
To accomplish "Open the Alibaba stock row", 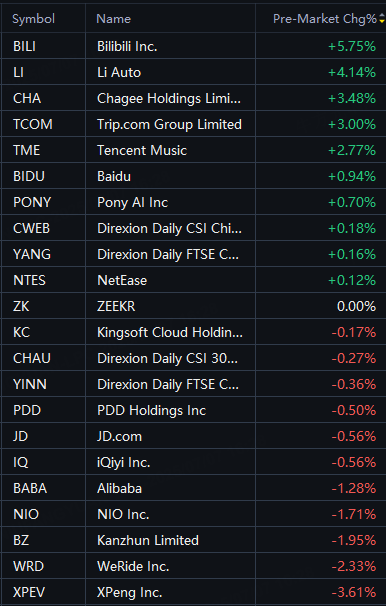I will (193, 488).
